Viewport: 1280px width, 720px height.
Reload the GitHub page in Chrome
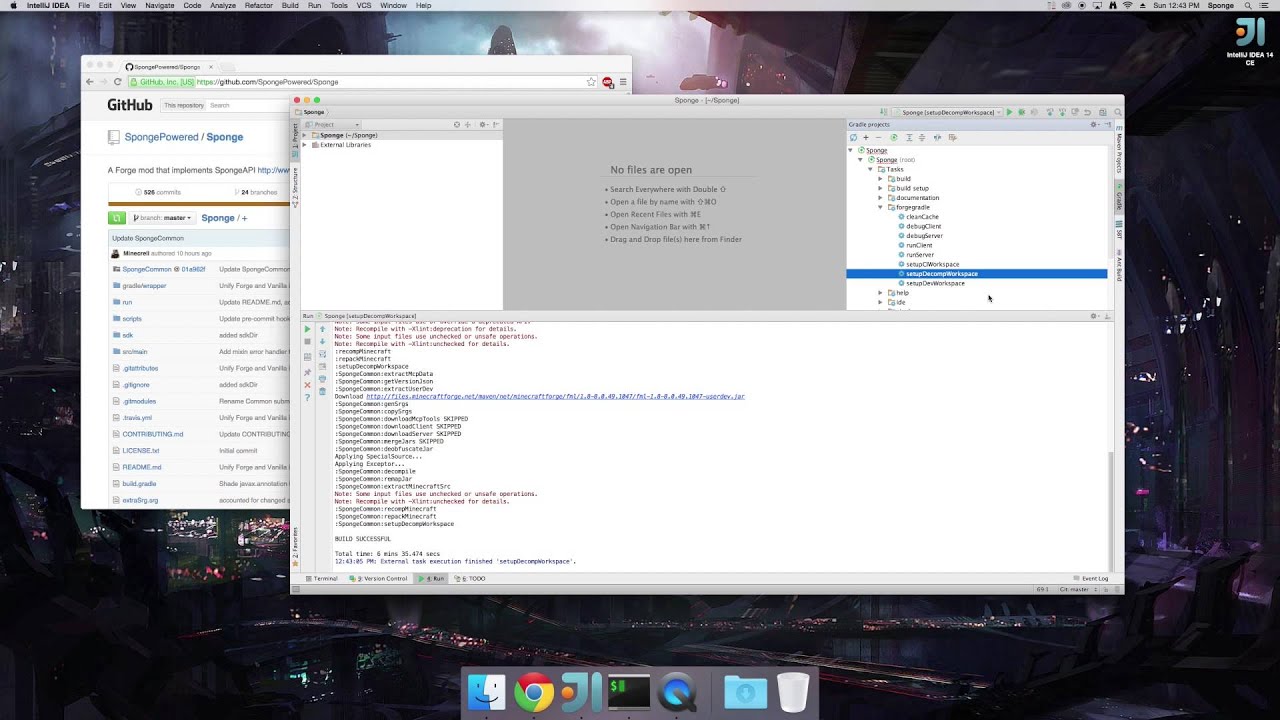point(118,82)
